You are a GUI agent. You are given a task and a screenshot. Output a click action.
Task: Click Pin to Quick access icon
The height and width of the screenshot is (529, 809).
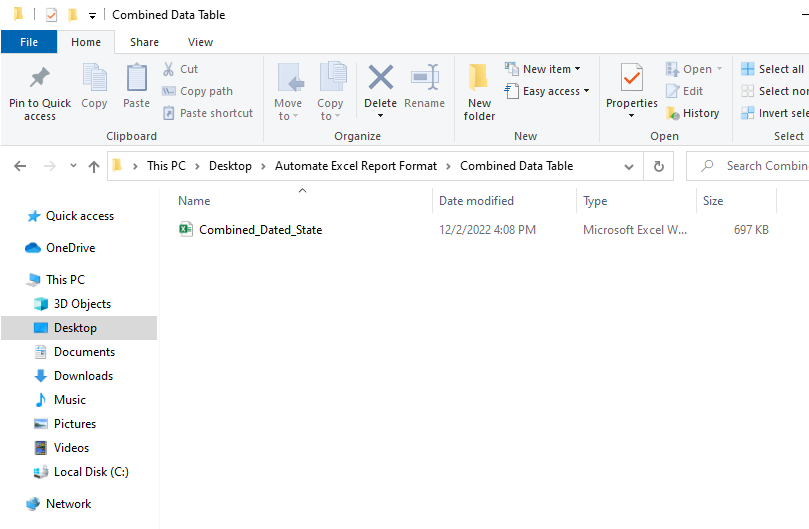[x=40, y=77]
